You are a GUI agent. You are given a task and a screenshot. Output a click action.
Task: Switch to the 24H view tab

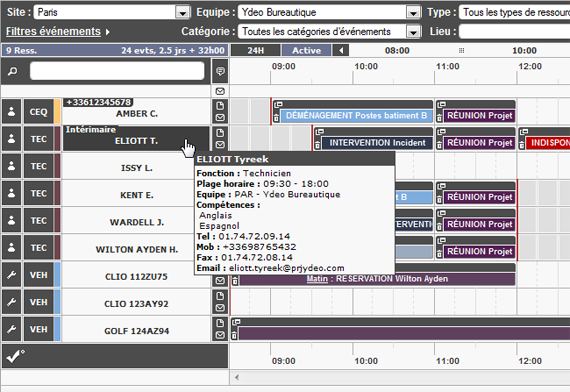[x=256, y=50]
